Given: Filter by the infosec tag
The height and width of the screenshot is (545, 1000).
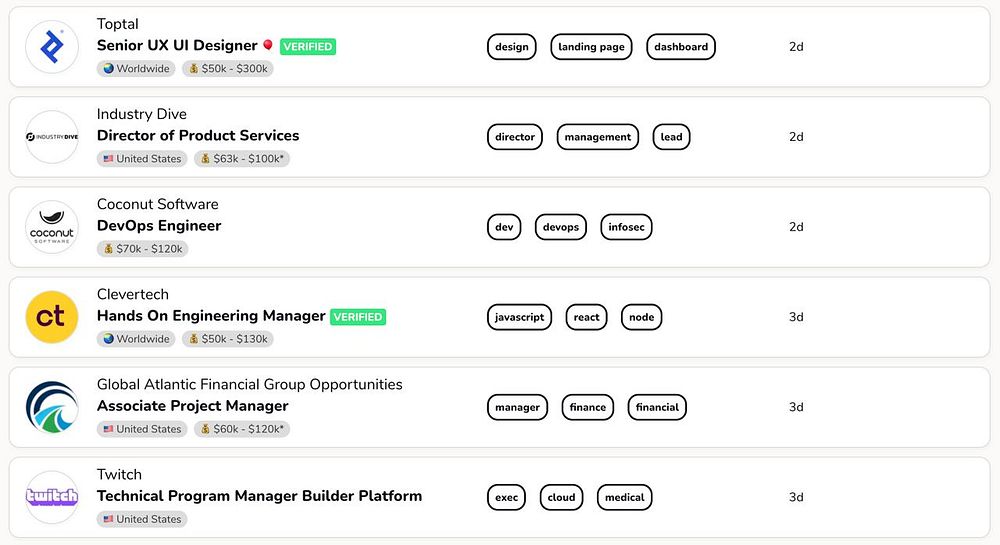Looking at the screenshot, I should tap(626, 227).
